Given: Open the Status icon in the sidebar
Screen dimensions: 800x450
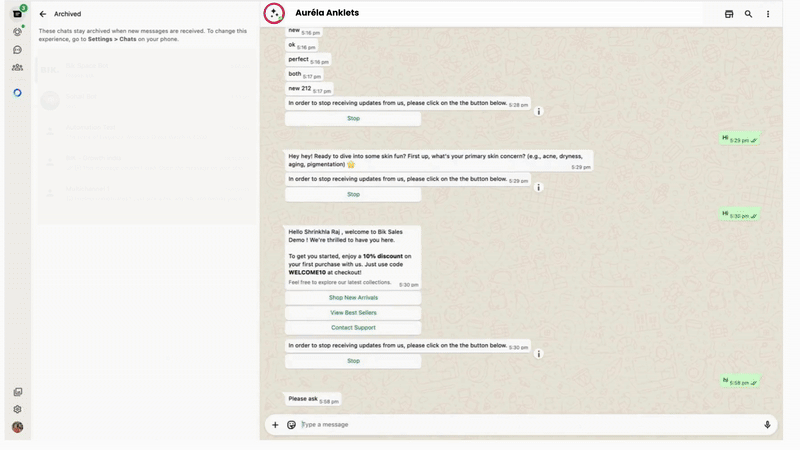Looking at the screenshot, I should point(17,32).
